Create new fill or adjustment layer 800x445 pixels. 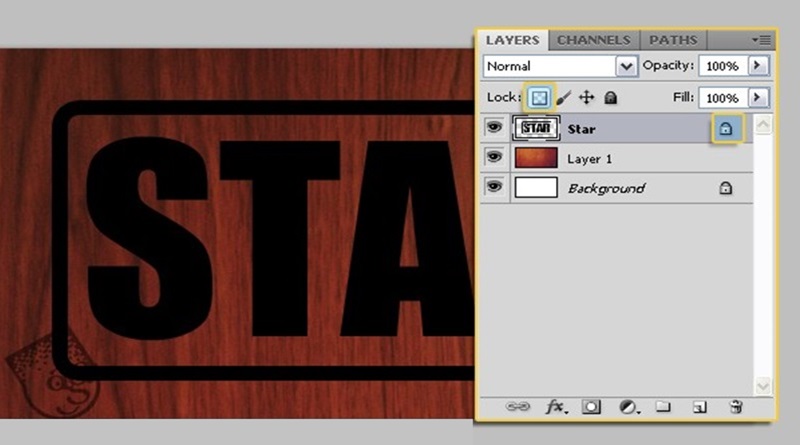tap(629, 407)
